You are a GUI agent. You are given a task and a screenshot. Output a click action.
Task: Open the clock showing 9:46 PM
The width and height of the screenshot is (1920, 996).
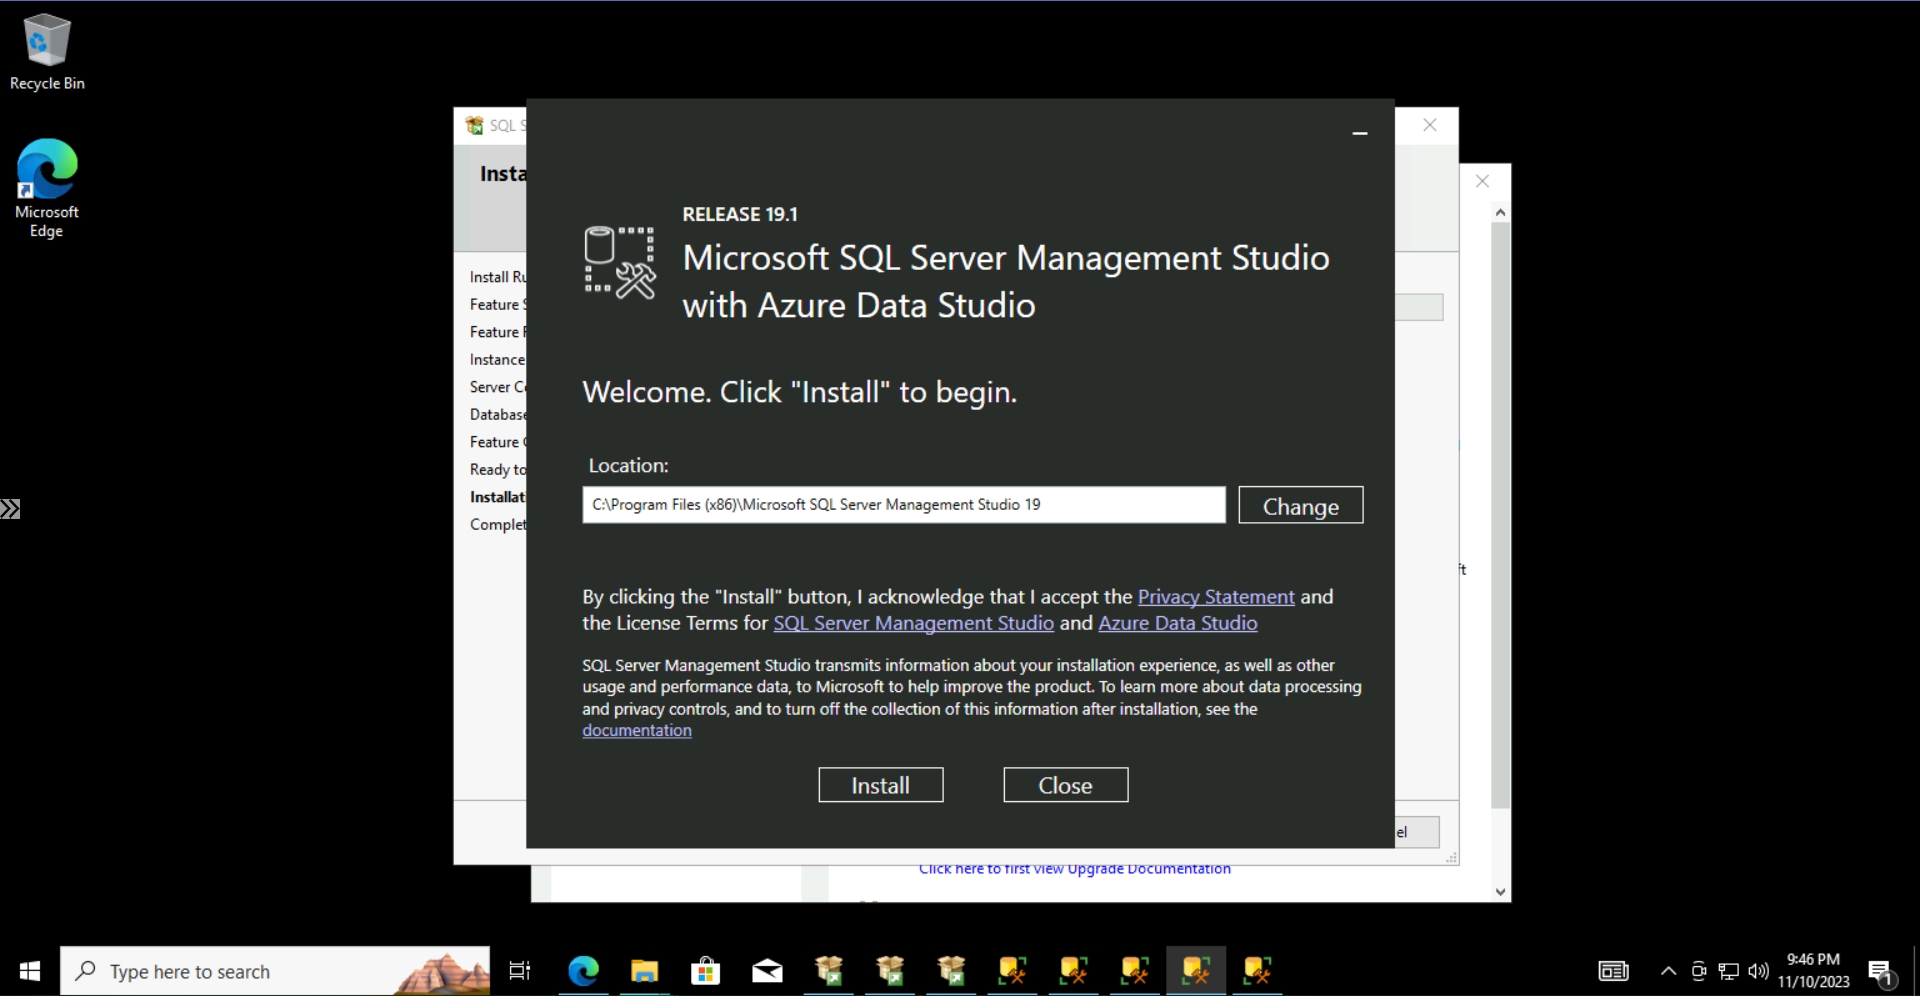pyautogui.click(x=1813, y=971)
